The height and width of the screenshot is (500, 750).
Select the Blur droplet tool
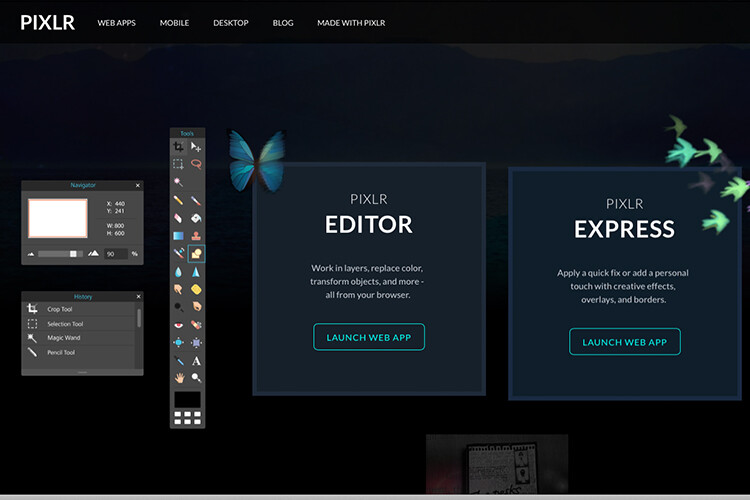(x=178, y=272)
